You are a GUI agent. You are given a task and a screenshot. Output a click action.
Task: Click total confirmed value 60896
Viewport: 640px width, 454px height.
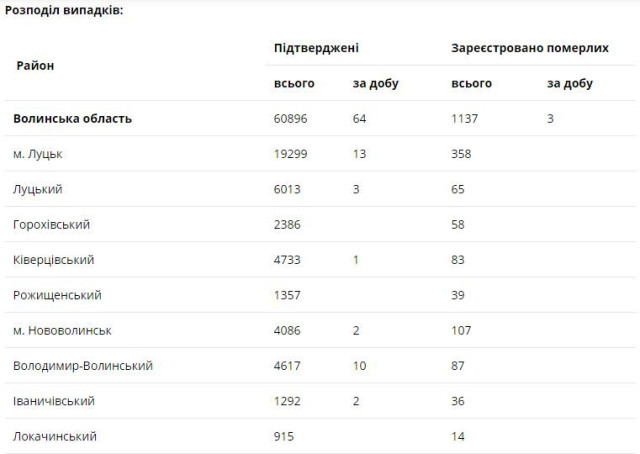(x=290, y=118)
